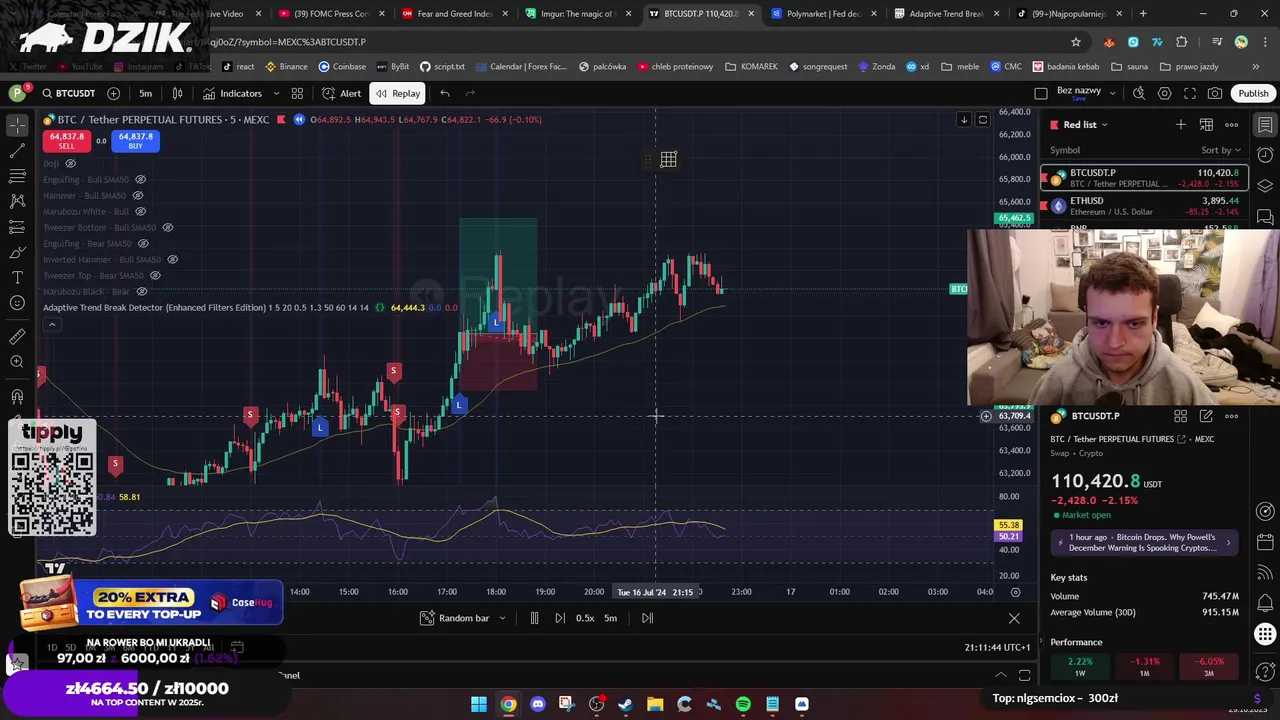This screenshot has height=720, width=1280.
Task: Add a symbol to the Red list watchlist
Action: point(1181,124)
